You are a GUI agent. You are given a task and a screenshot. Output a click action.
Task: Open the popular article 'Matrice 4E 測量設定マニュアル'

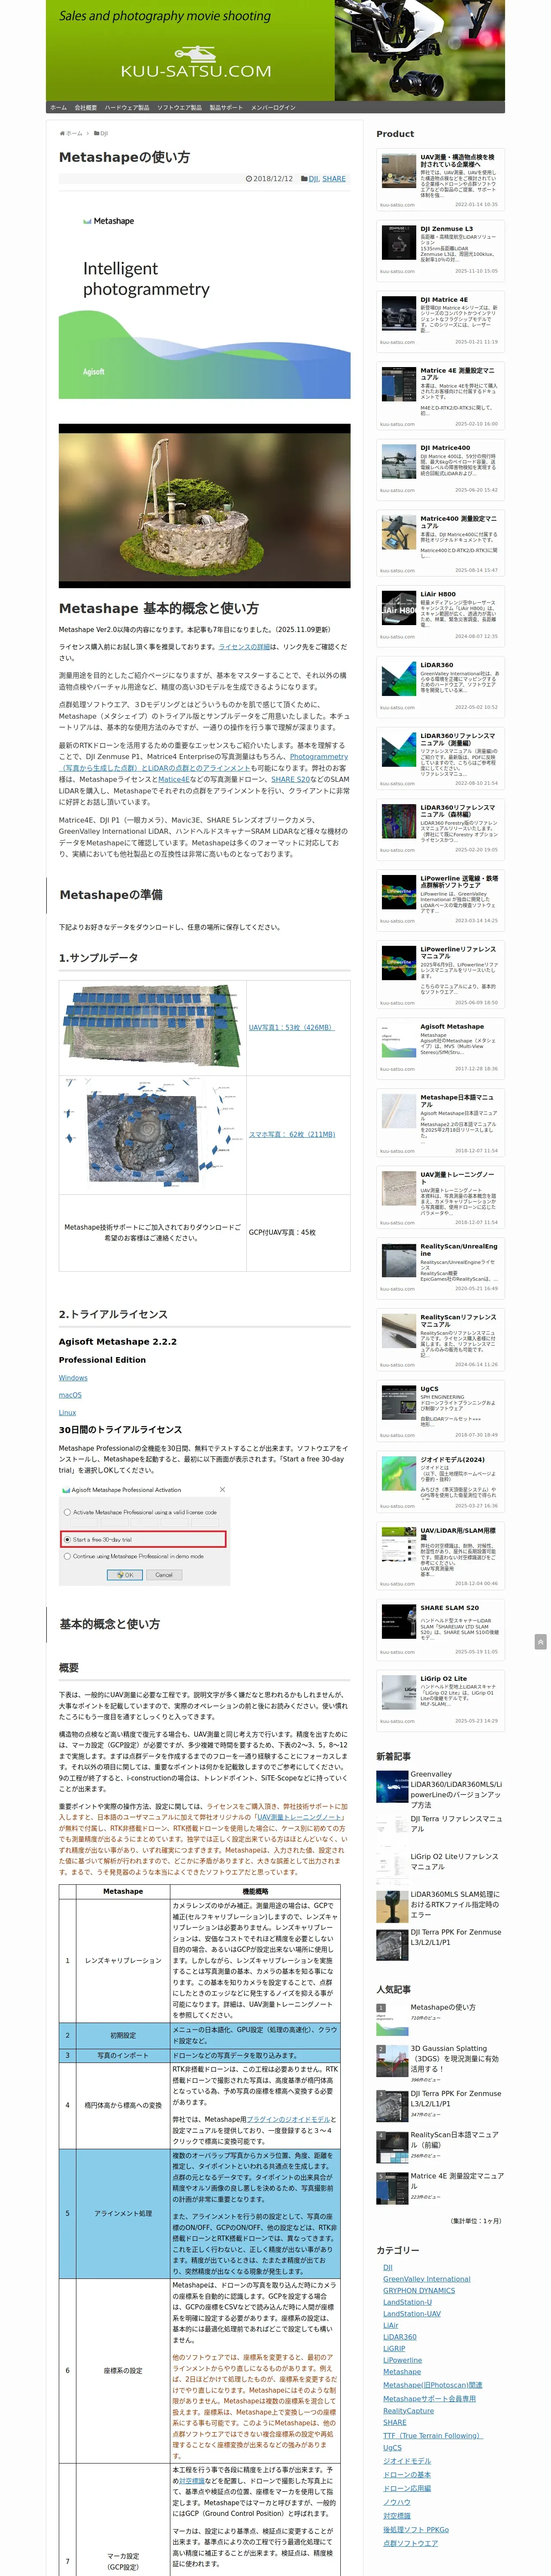(x=456, y=2181)
